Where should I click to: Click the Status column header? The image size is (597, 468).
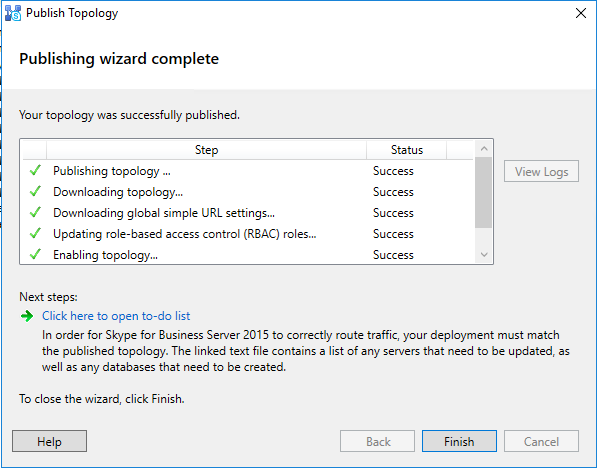pos(407,150)
